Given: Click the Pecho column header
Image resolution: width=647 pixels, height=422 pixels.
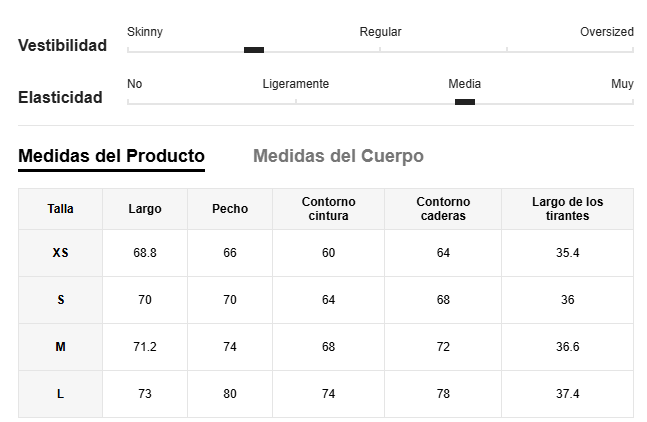Looking at the screenshot, I should 230,209.
